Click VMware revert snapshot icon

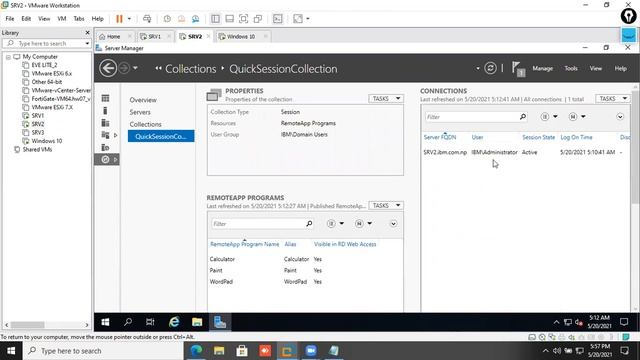(181, 19)
